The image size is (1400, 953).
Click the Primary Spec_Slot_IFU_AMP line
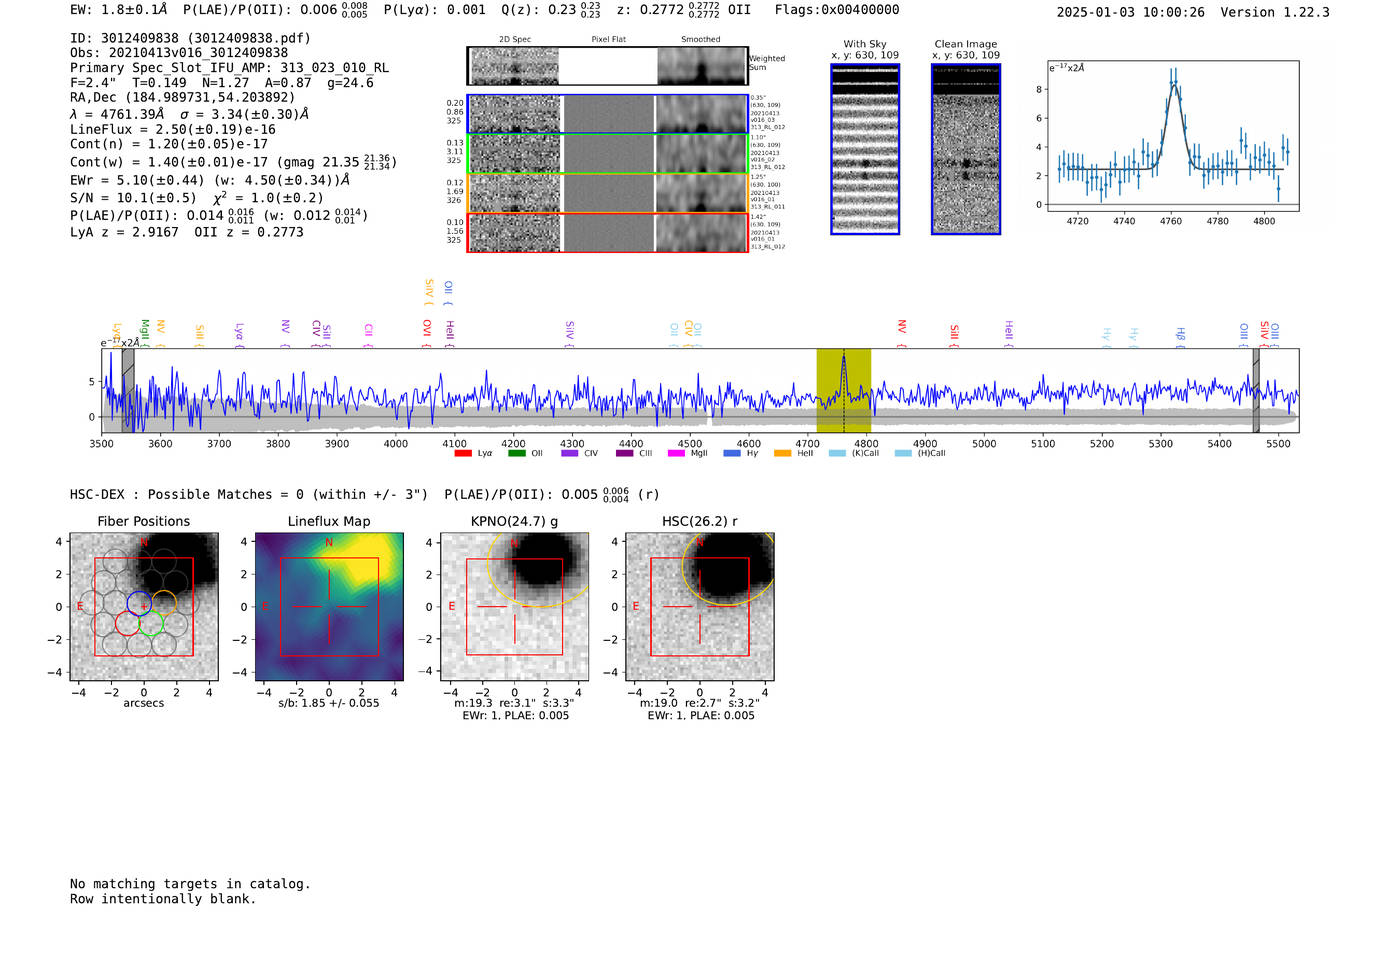230,68
